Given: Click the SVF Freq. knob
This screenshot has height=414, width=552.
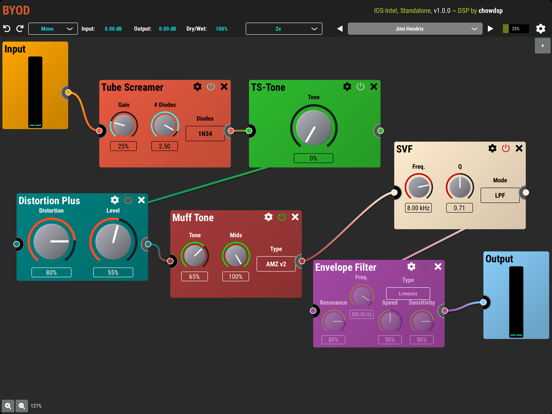Looking at the screenshot, I should [419, 187].
